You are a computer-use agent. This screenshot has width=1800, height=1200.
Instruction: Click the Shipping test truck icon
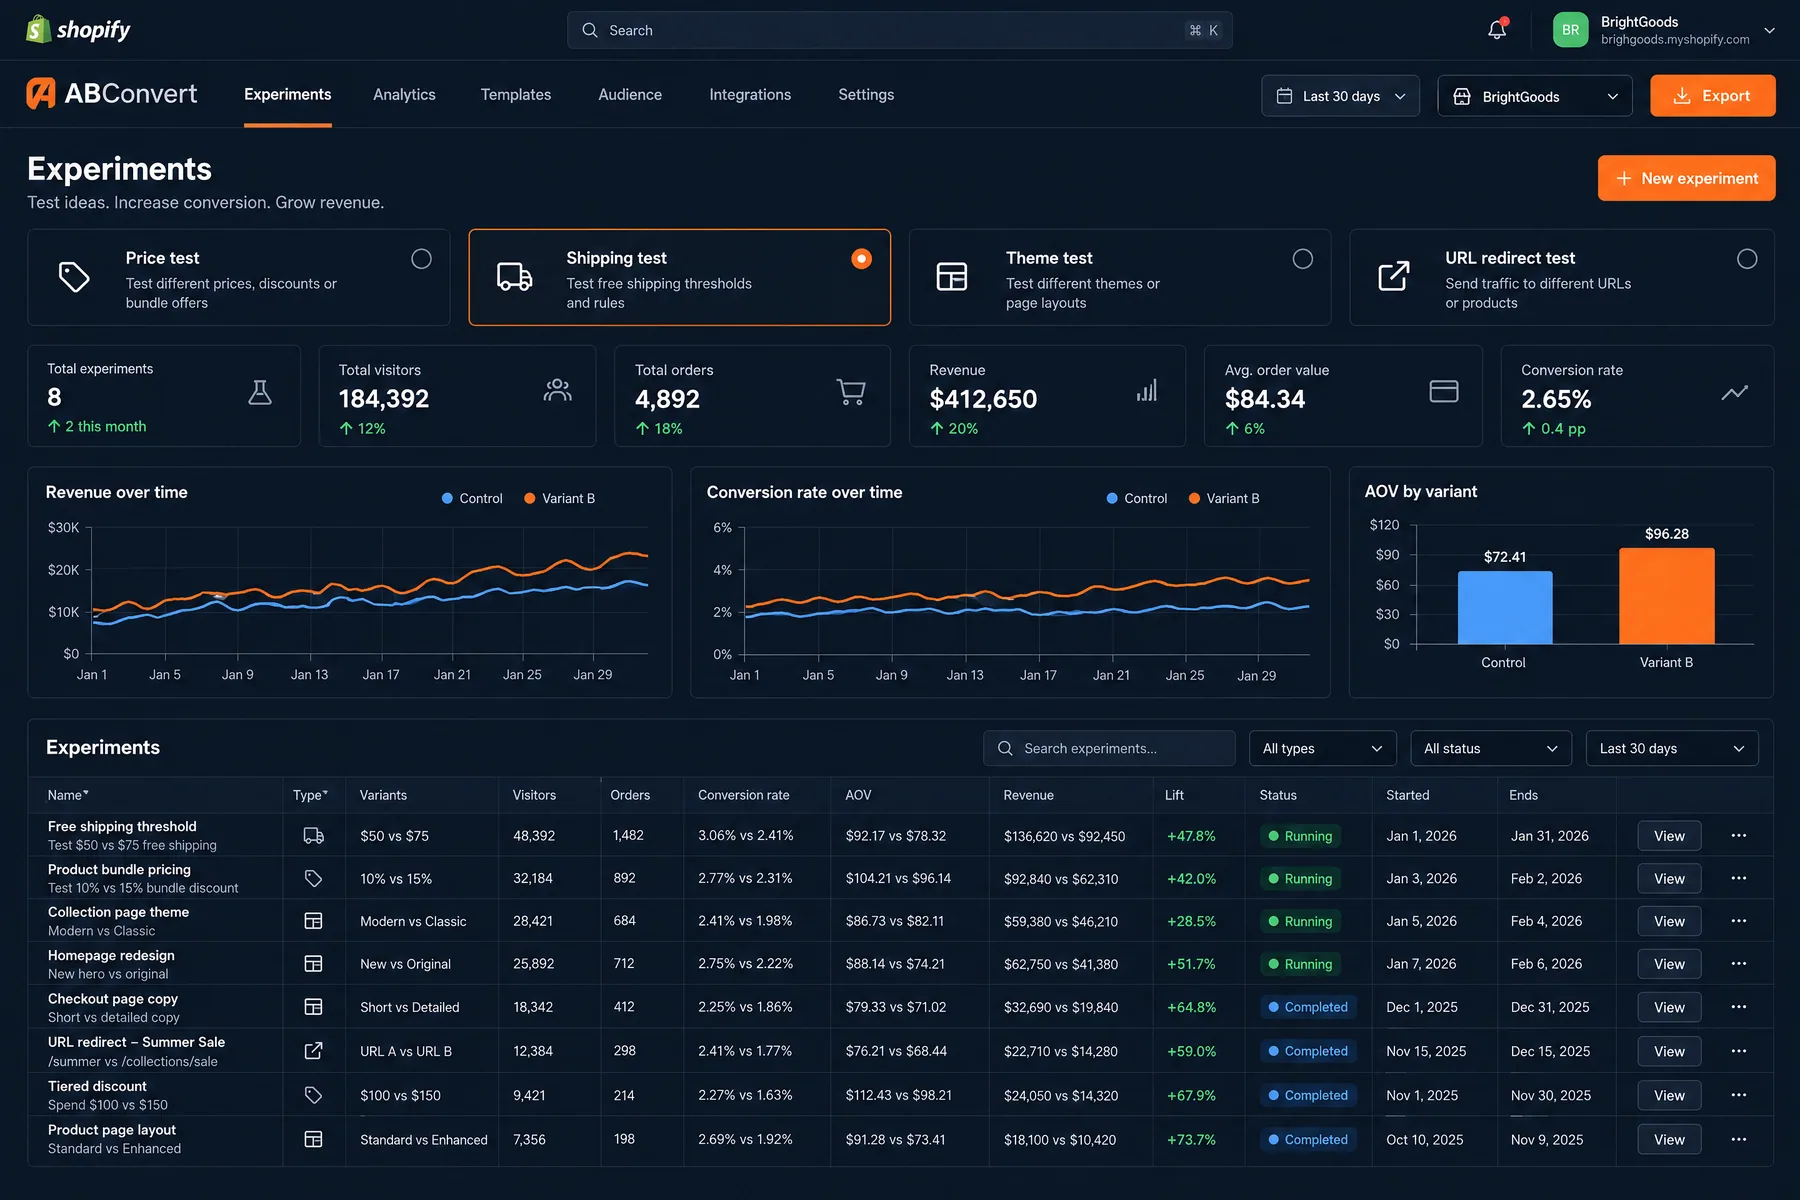pos(515,277)
